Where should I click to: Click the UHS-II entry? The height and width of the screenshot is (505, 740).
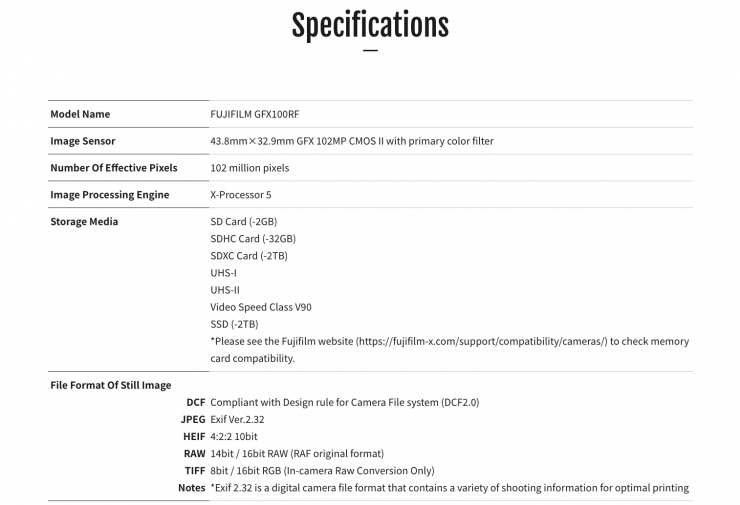point(224,290)
